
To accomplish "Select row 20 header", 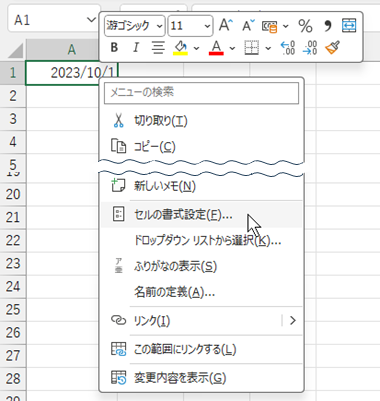I will [13, 194].
